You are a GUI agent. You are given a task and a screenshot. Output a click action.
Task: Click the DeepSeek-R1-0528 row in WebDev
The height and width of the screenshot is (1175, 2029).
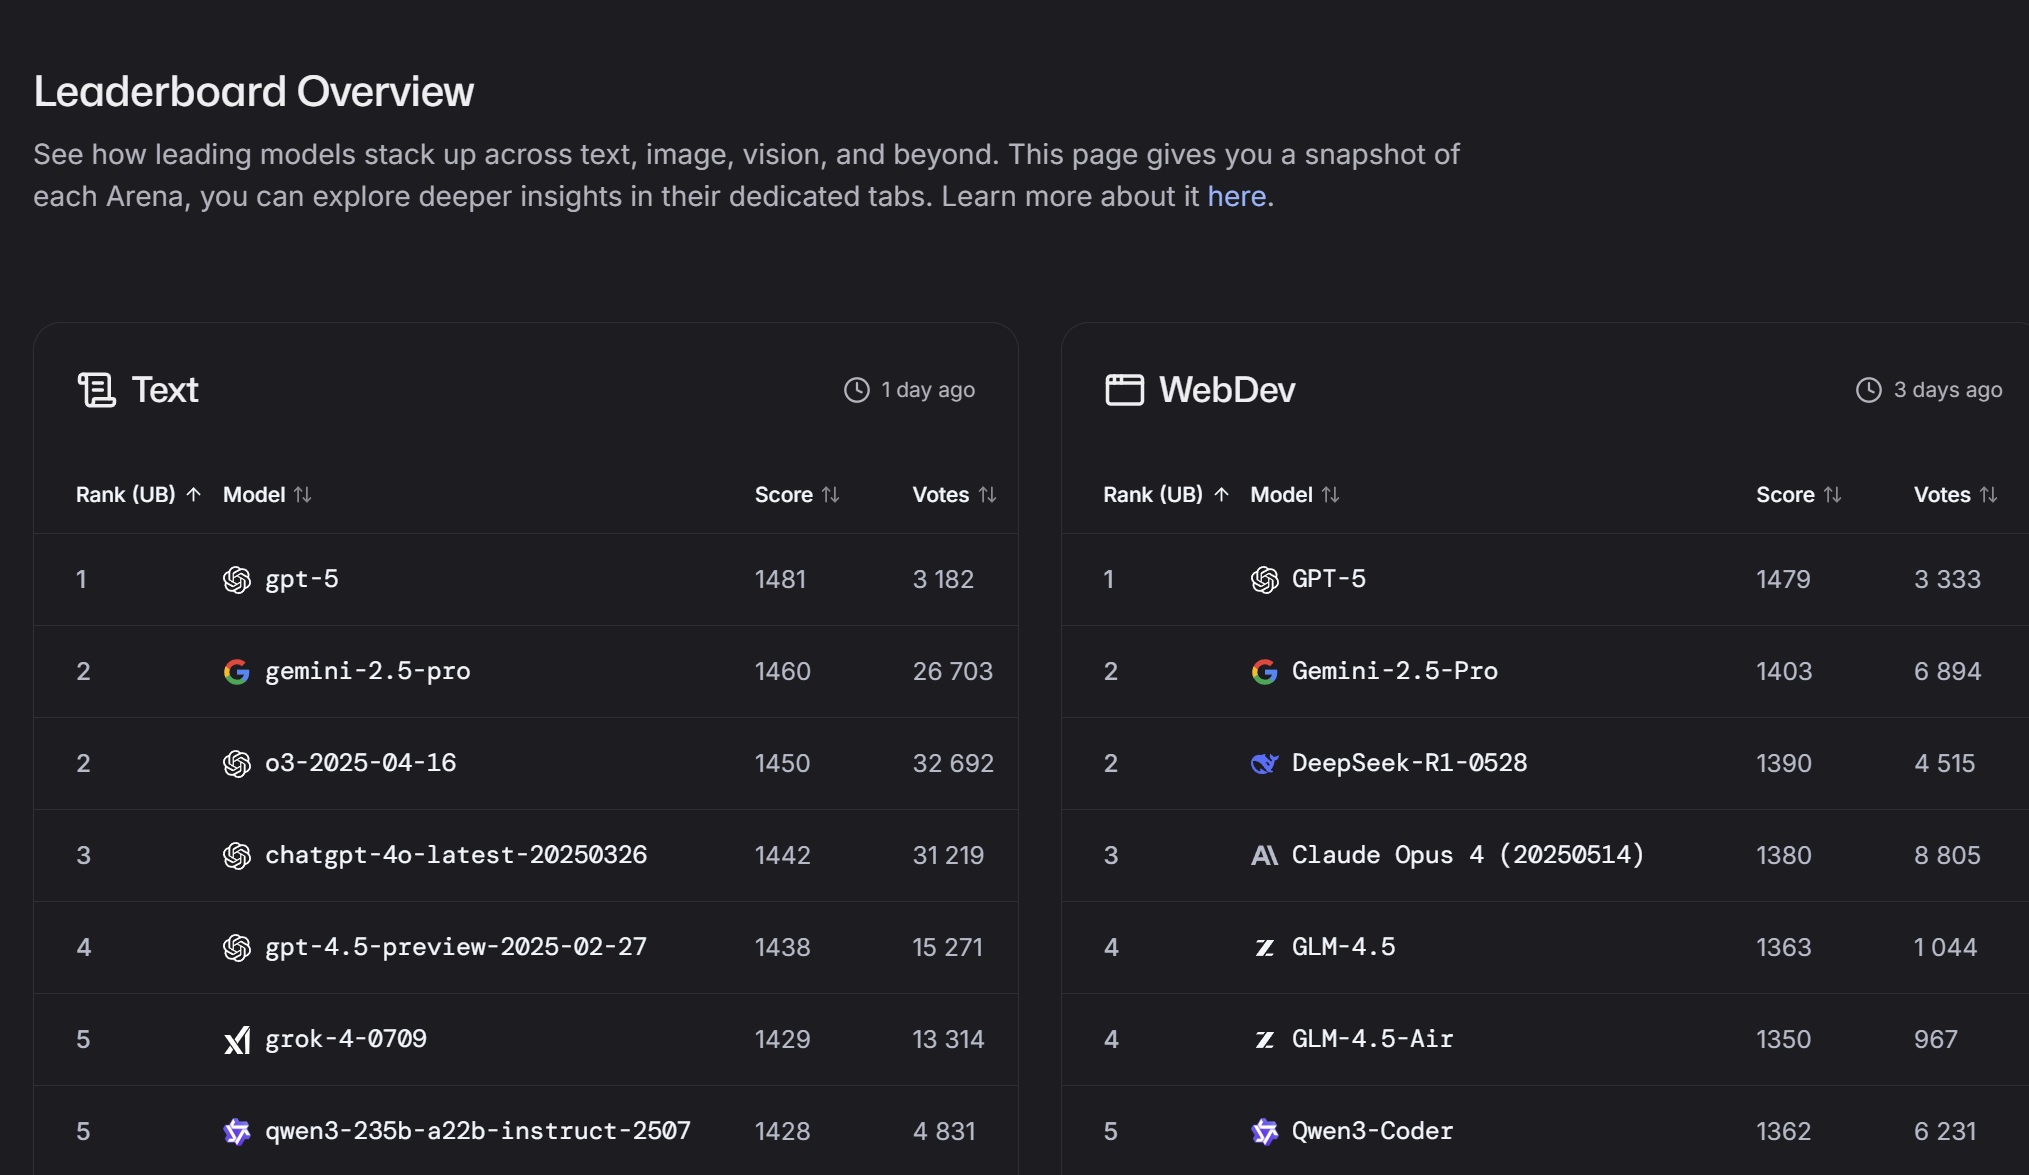coord(1409,764)
